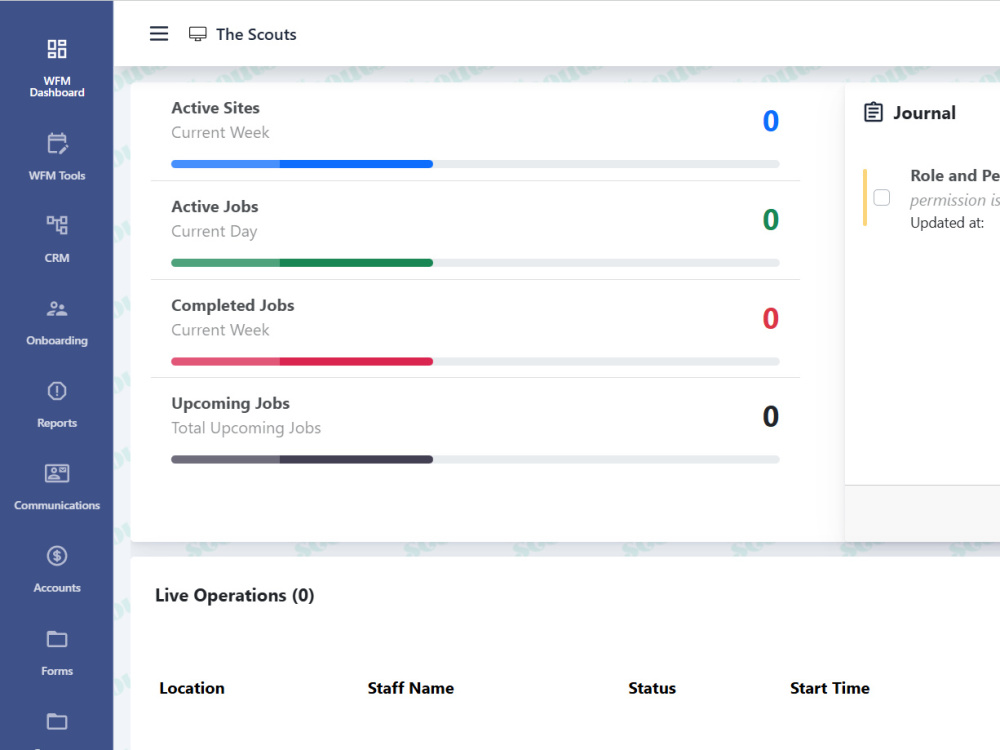Sort by the Location column header
1000x750 pixels.
tap(192, 688)
